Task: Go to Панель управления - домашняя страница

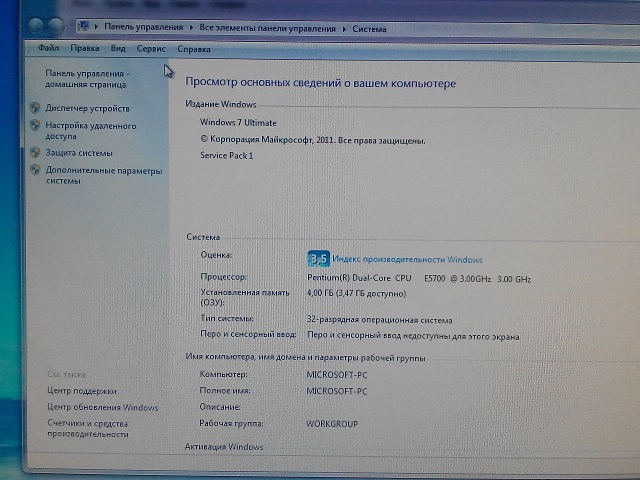Action: pyautogui.click(x=87, y=79)
